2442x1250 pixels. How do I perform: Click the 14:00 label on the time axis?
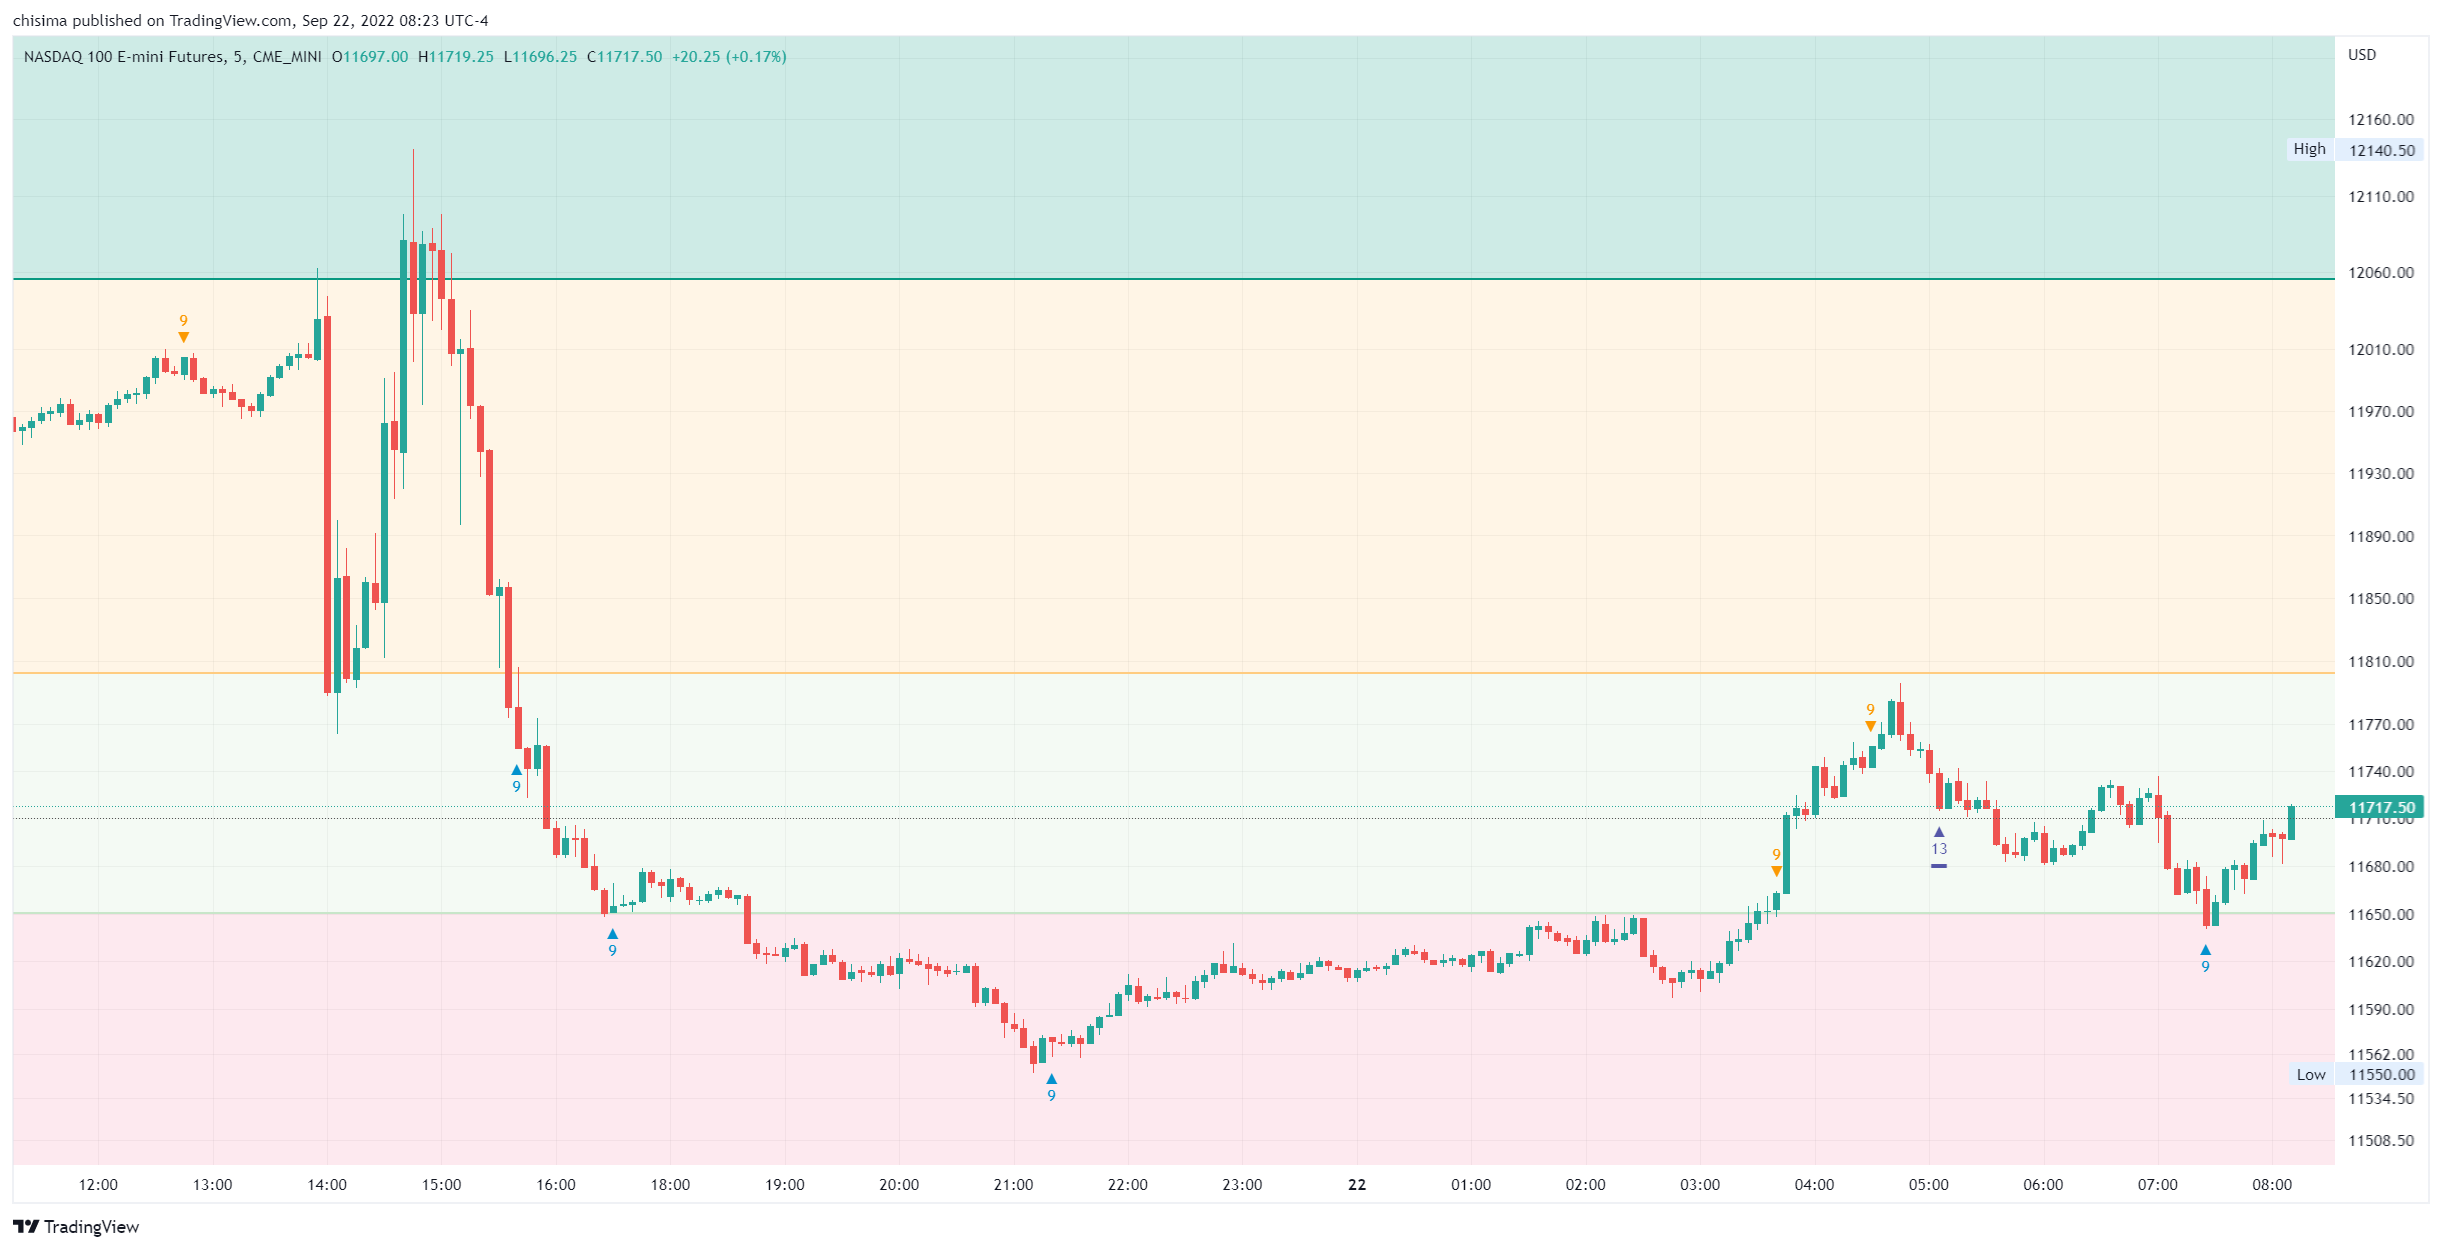pyautogui.click(x=327, y=1185)
